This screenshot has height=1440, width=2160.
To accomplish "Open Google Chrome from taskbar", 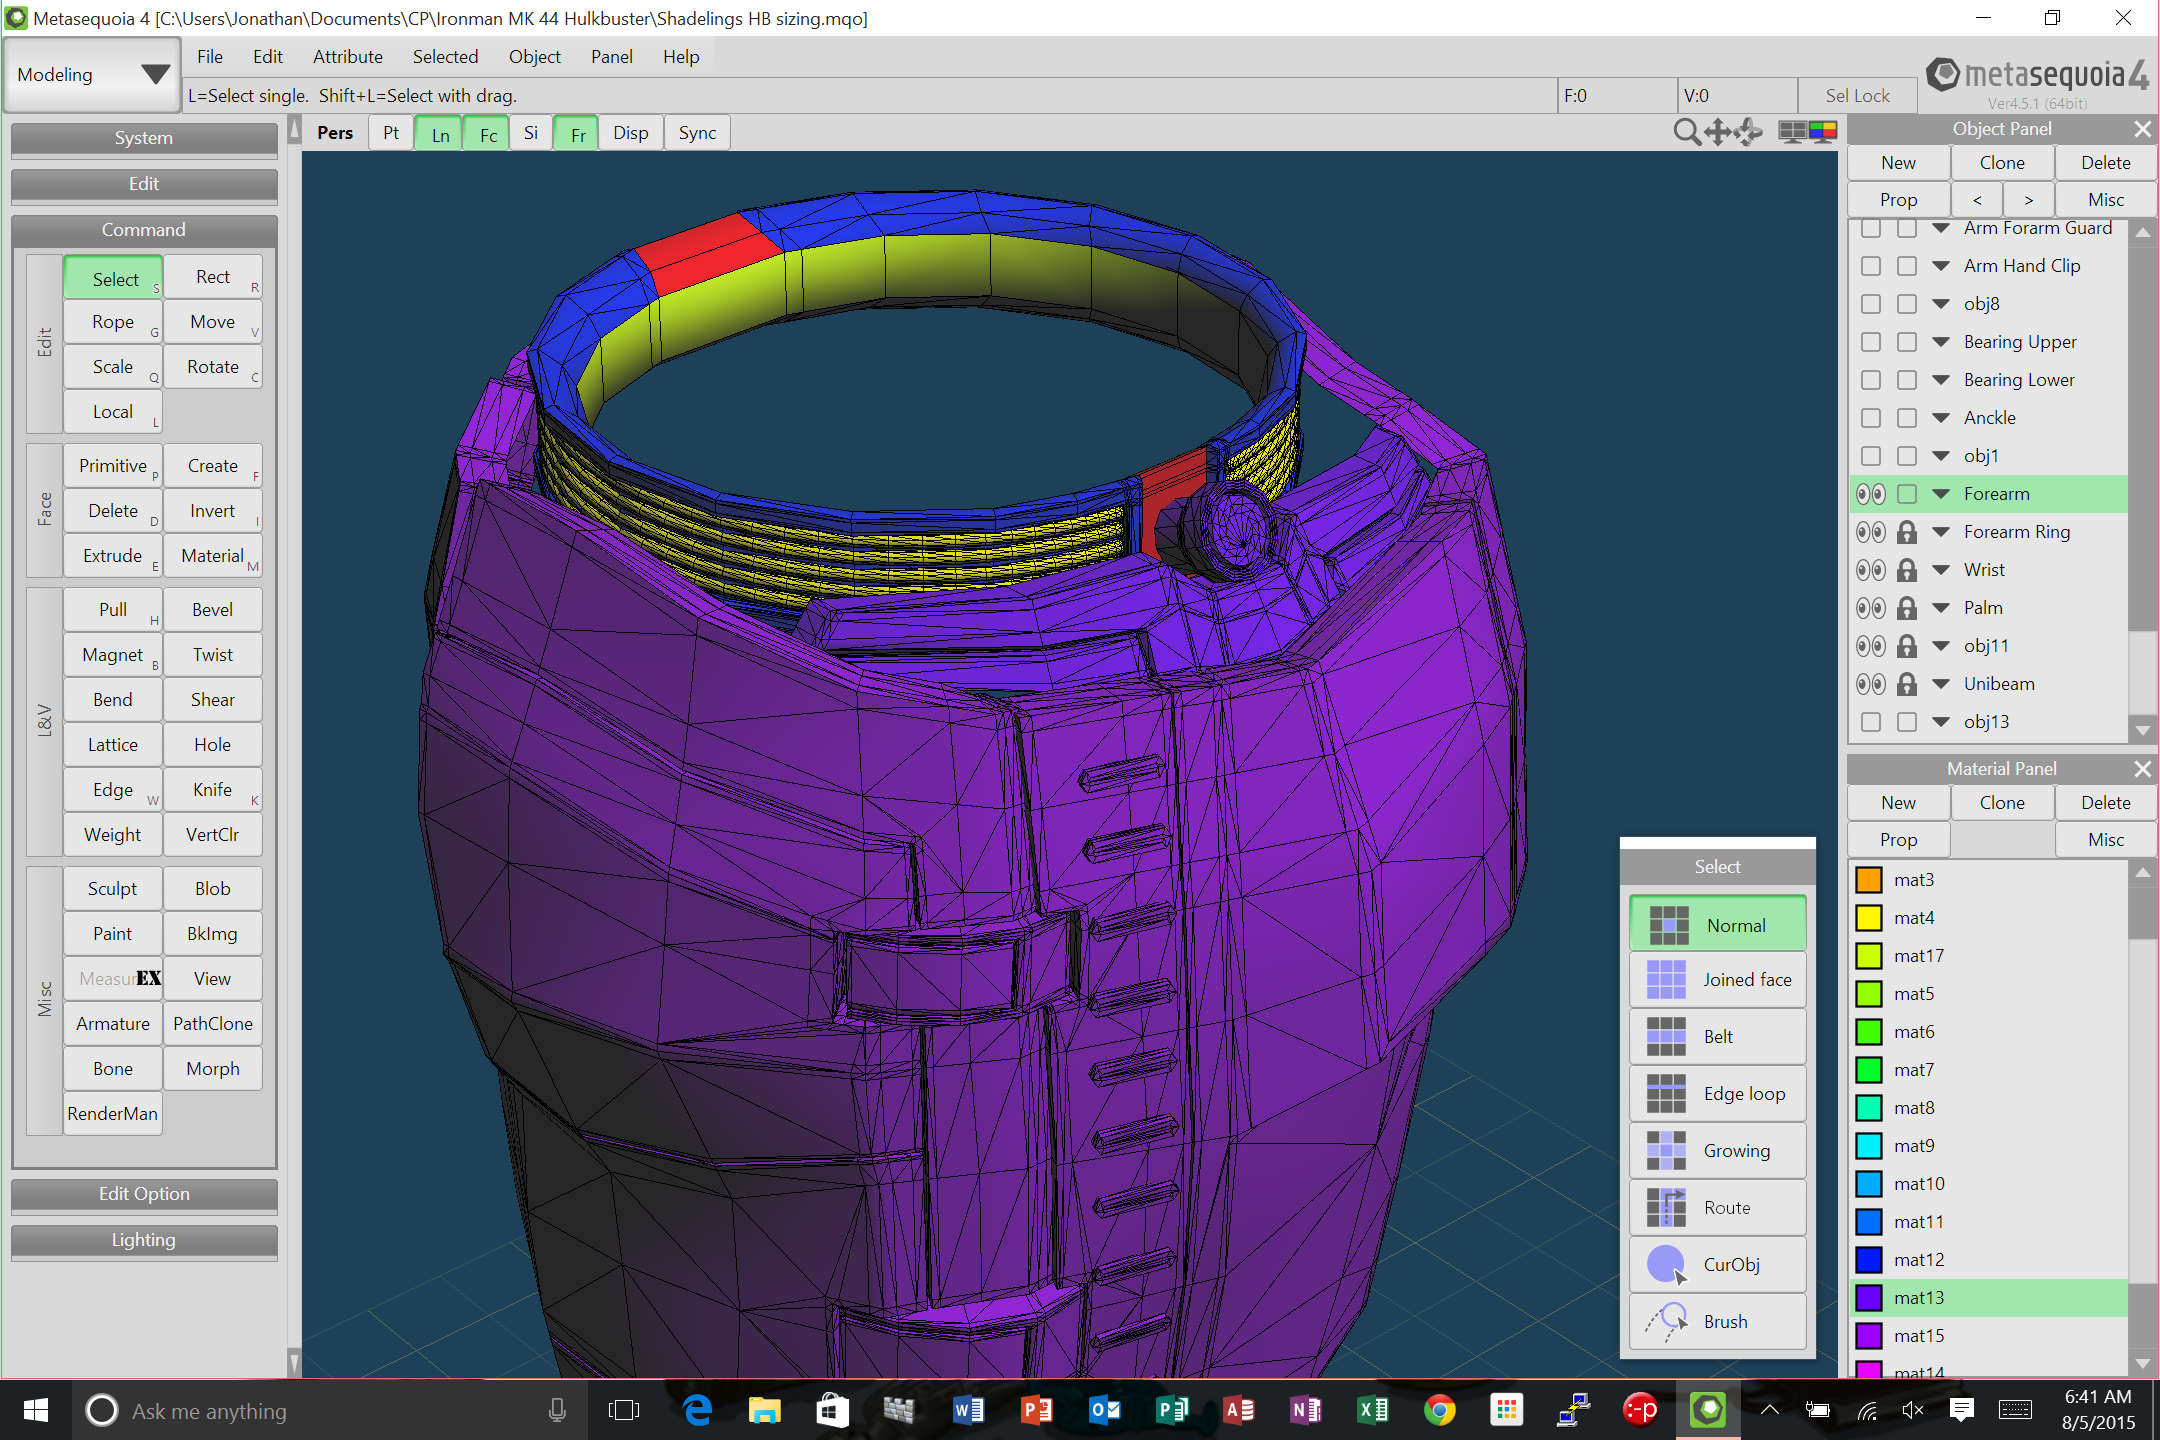I will coord(1439,1411).
